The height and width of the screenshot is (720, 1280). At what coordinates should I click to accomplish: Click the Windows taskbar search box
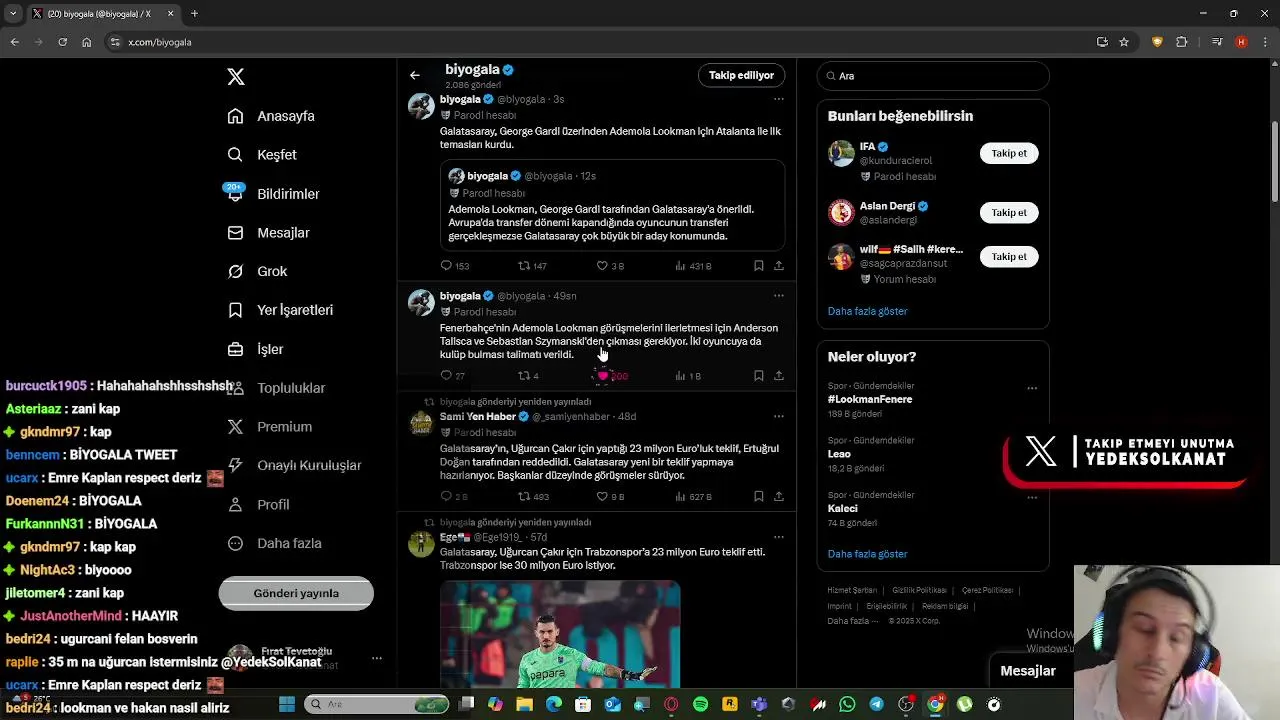pos(378,705)
